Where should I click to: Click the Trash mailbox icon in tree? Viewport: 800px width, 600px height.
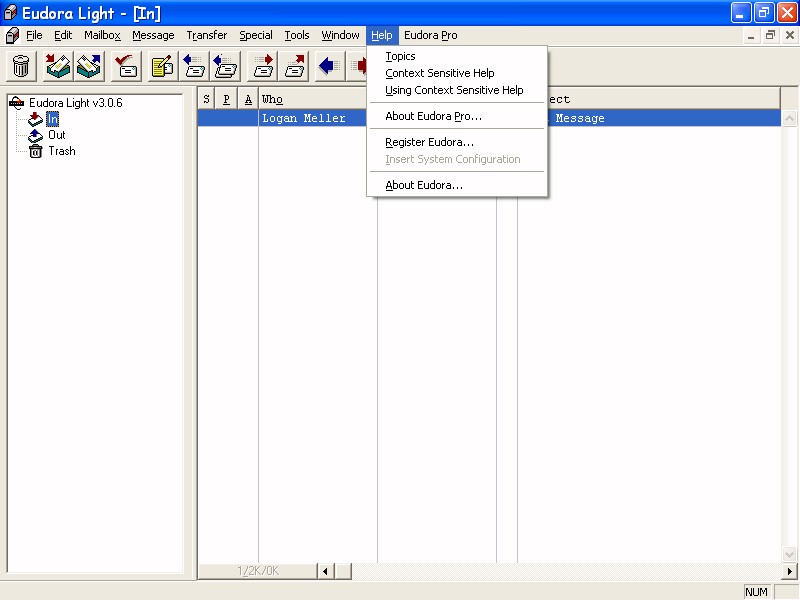click(35, 151)
